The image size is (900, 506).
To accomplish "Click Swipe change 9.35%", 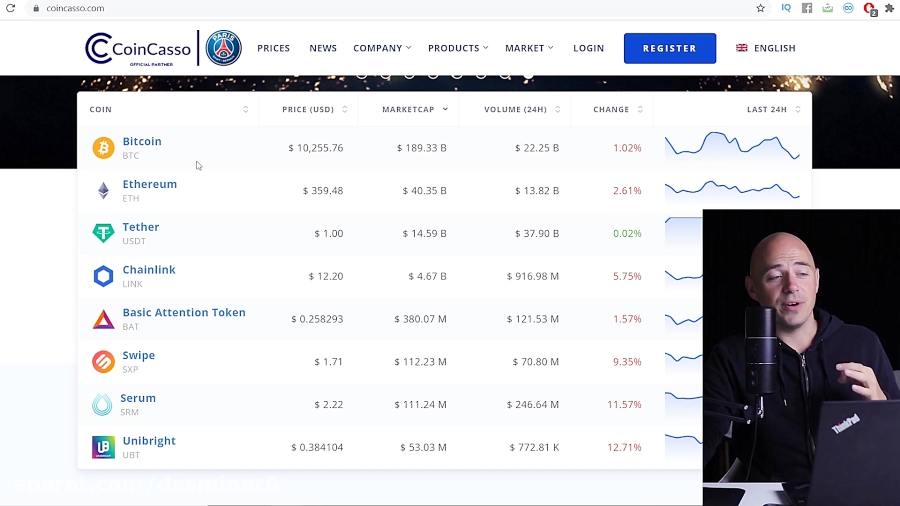I will coord(627,361).
